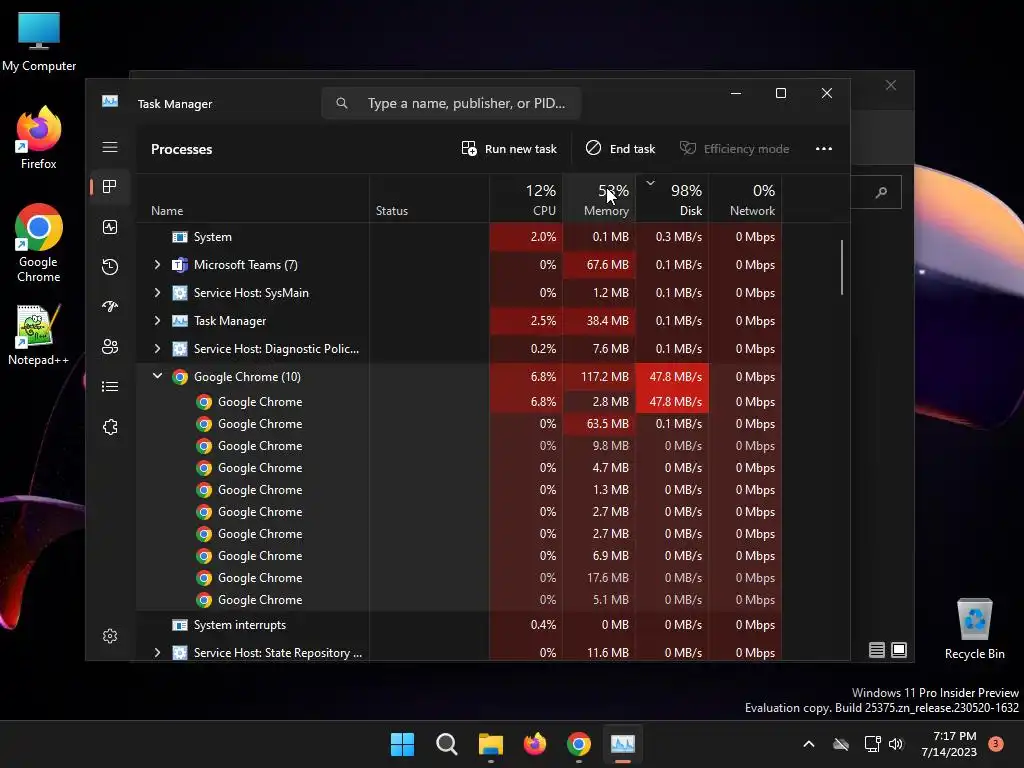Open the Firefox desktop shortcut
The height and width of the screenshot is (768, 1024).
point(39,138)
